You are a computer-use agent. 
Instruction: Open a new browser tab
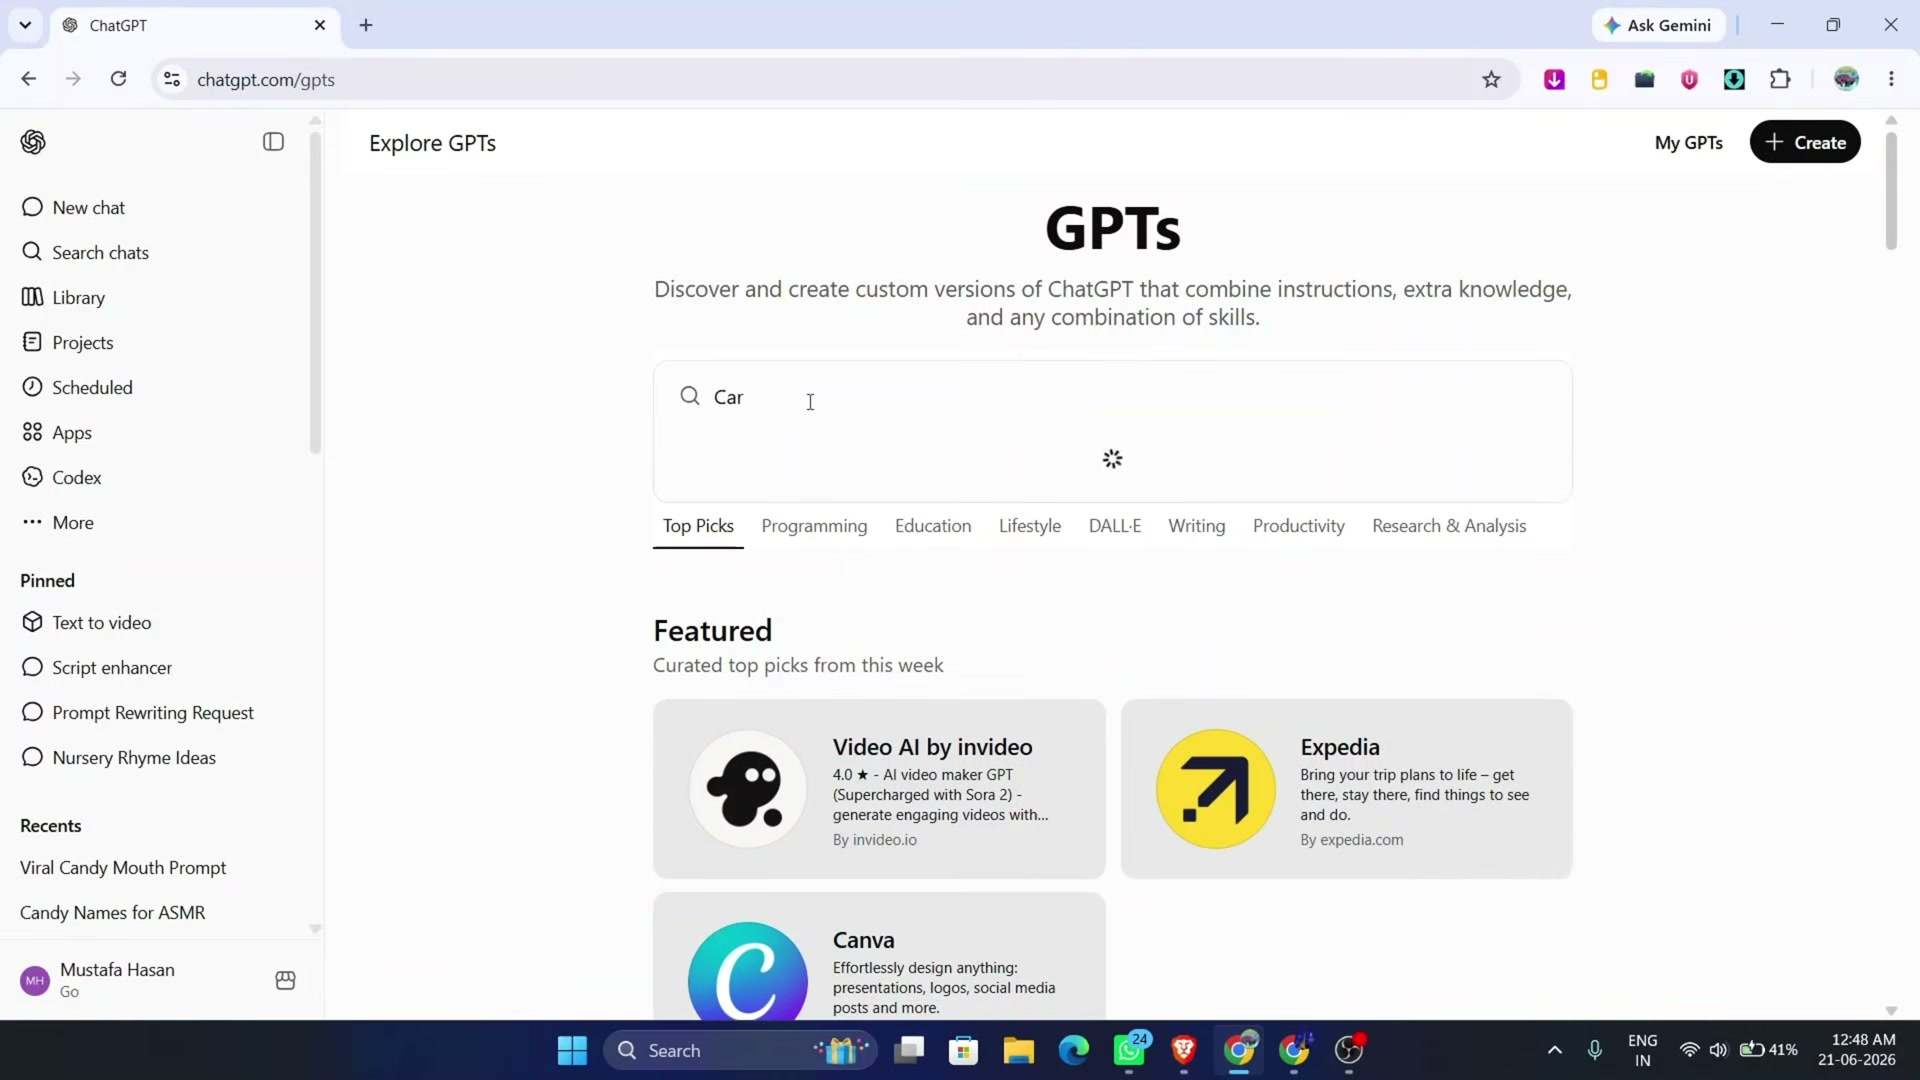click(x=366, y=25)
